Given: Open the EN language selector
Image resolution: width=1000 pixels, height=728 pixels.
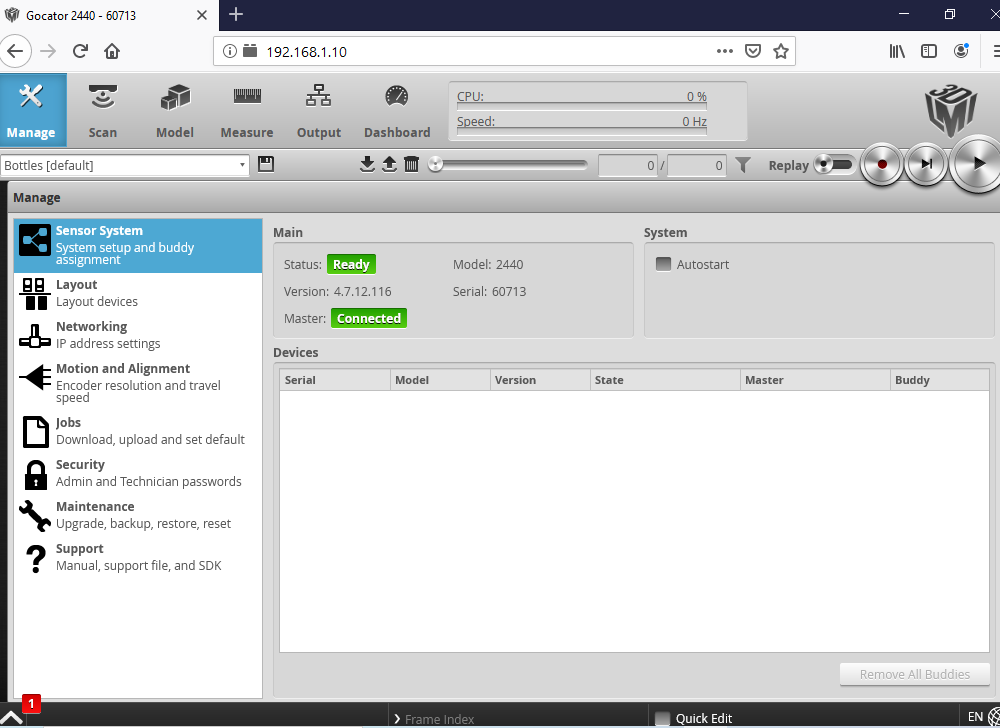Looking at the screenshot, I should (976, 716).
